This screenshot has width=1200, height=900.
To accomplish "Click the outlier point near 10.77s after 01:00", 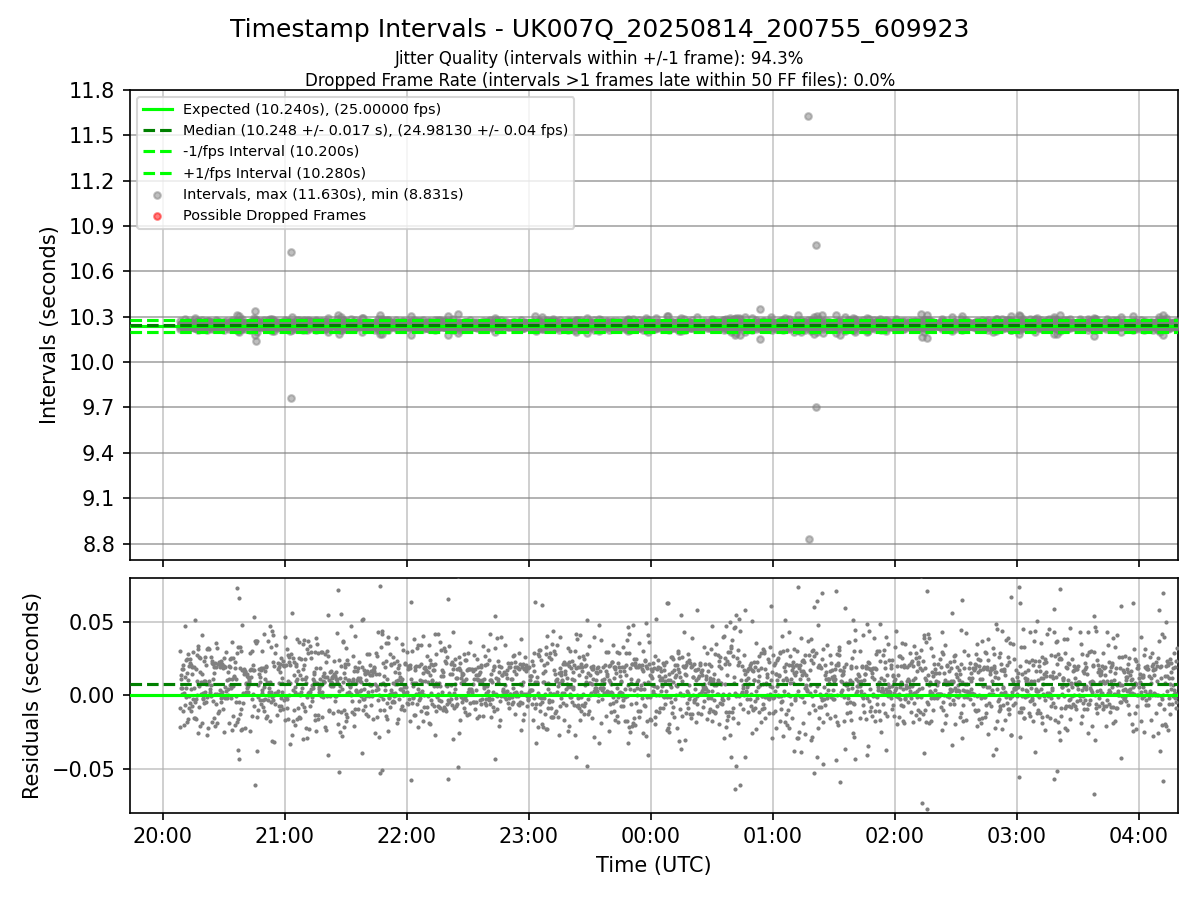I will [816, 245].
